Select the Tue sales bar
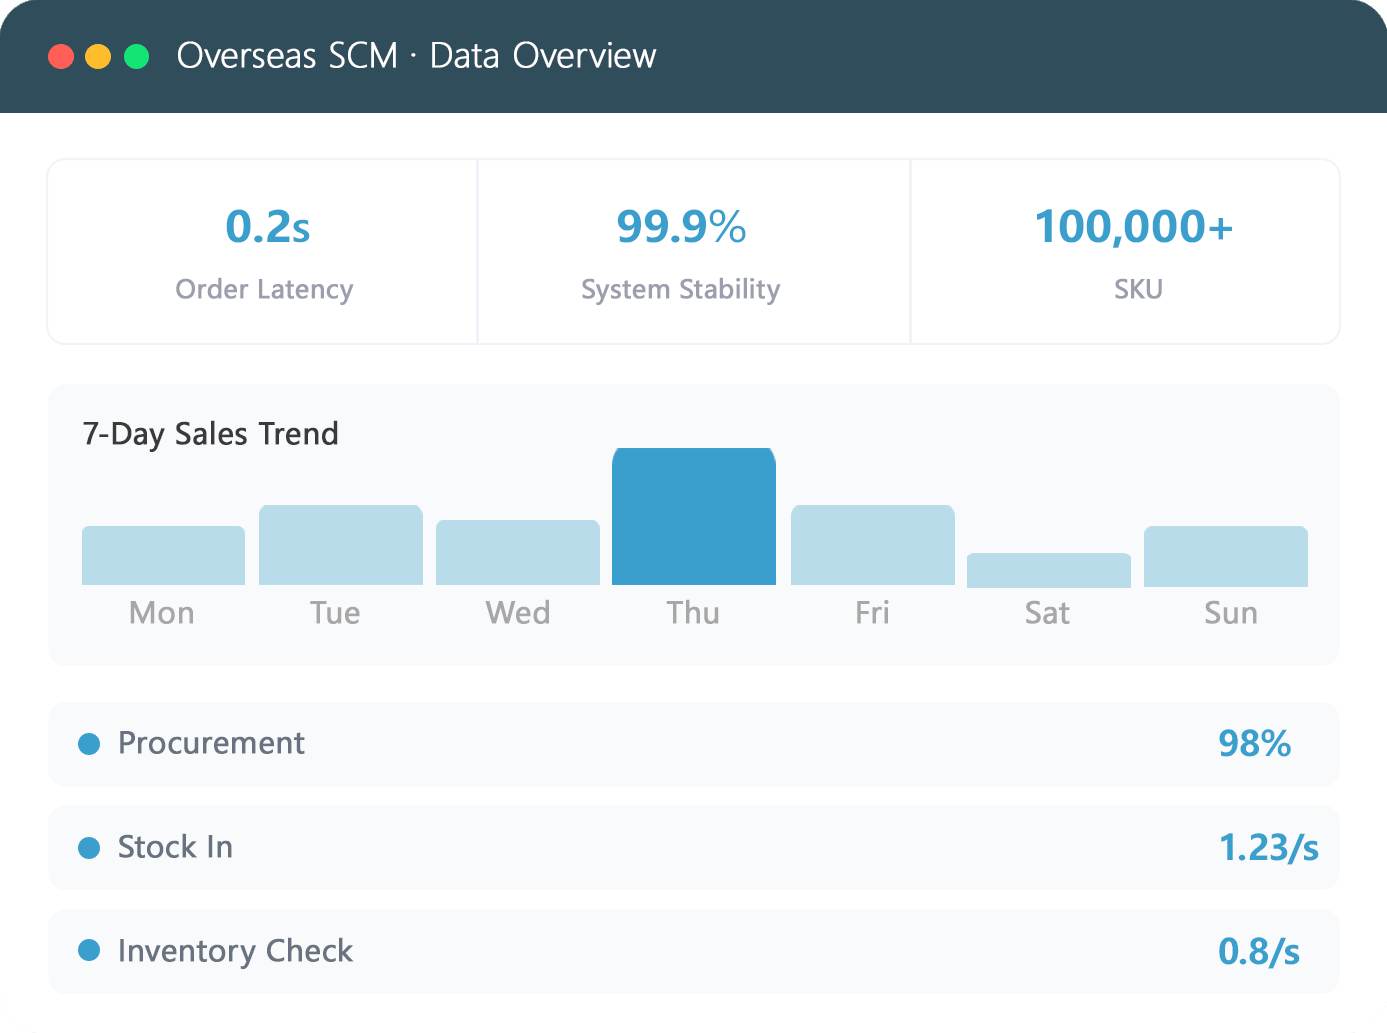1387x1033 pixels. coord(341,545)
